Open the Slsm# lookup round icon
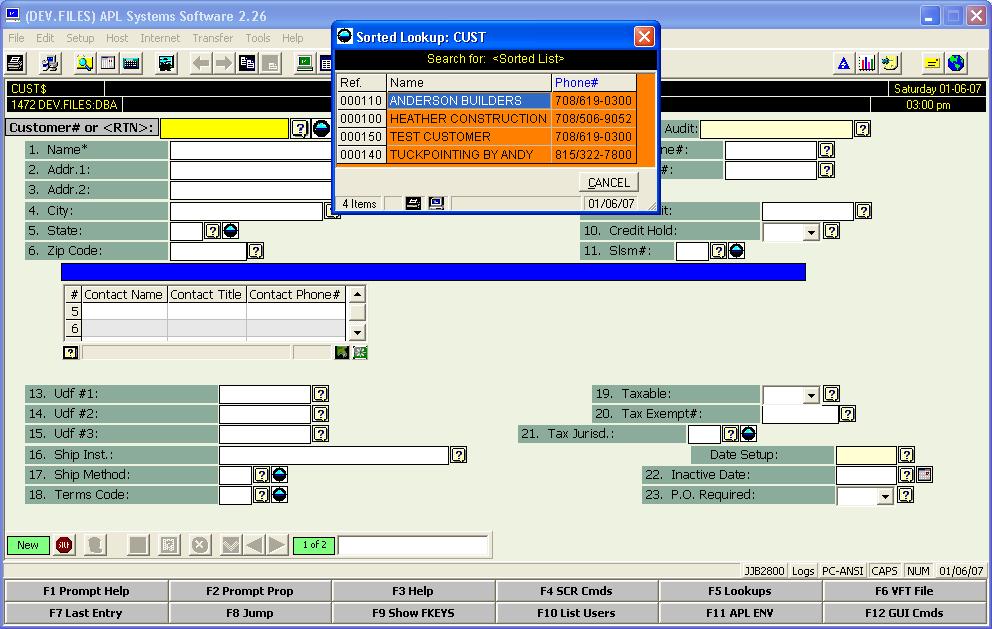The image size is (992, 629). click(x=736, y=251)
